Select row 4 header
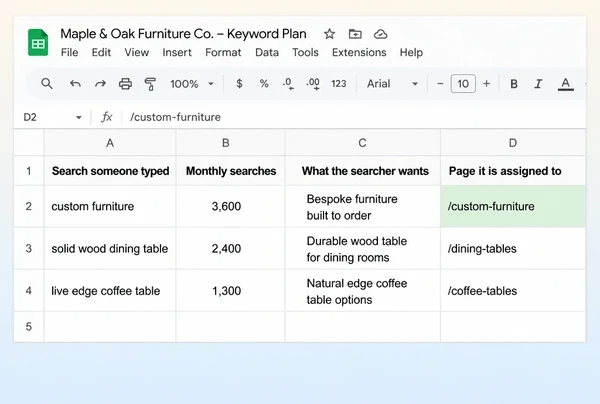 [29, 290]
